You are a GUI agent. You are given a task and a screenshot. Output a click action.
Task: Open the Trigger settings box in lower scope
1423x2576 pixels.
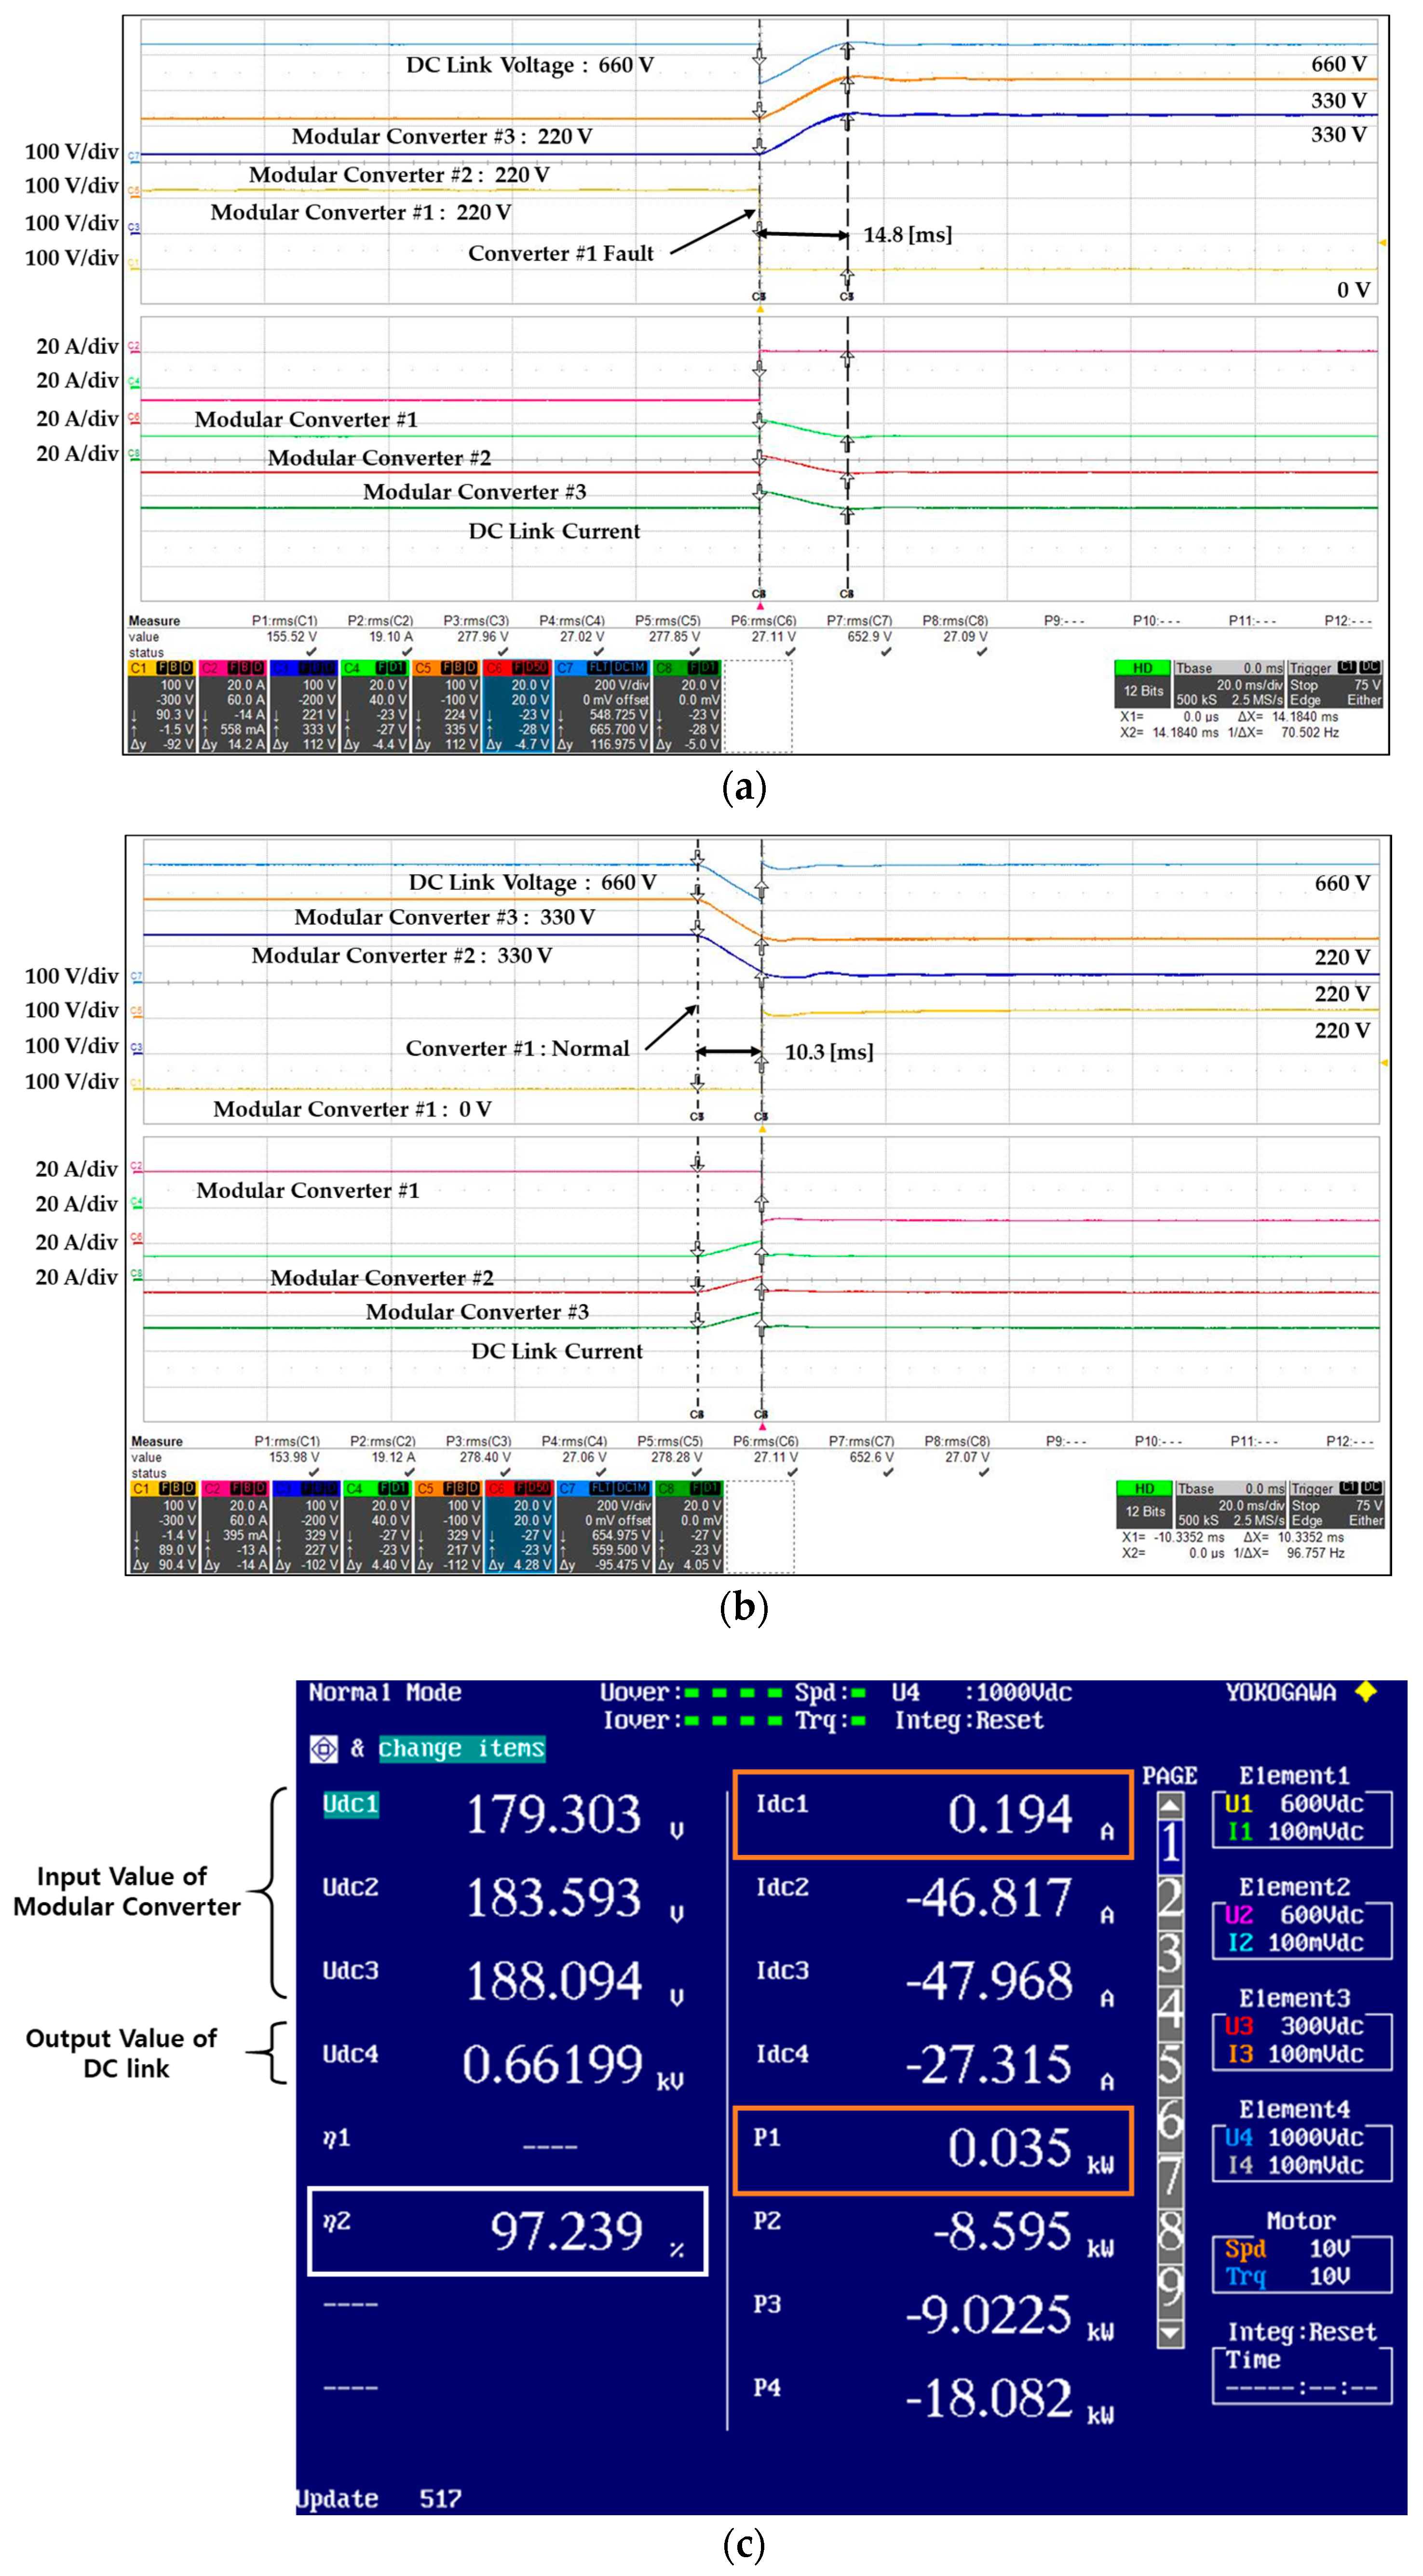1337,1505
